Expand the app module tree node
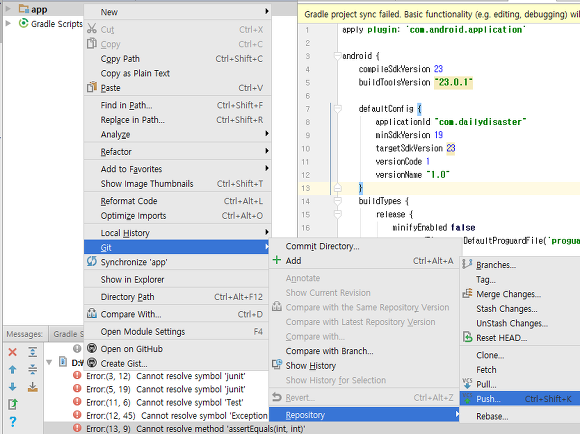This screenshot has height=434, width=580. tap(8, 9)
